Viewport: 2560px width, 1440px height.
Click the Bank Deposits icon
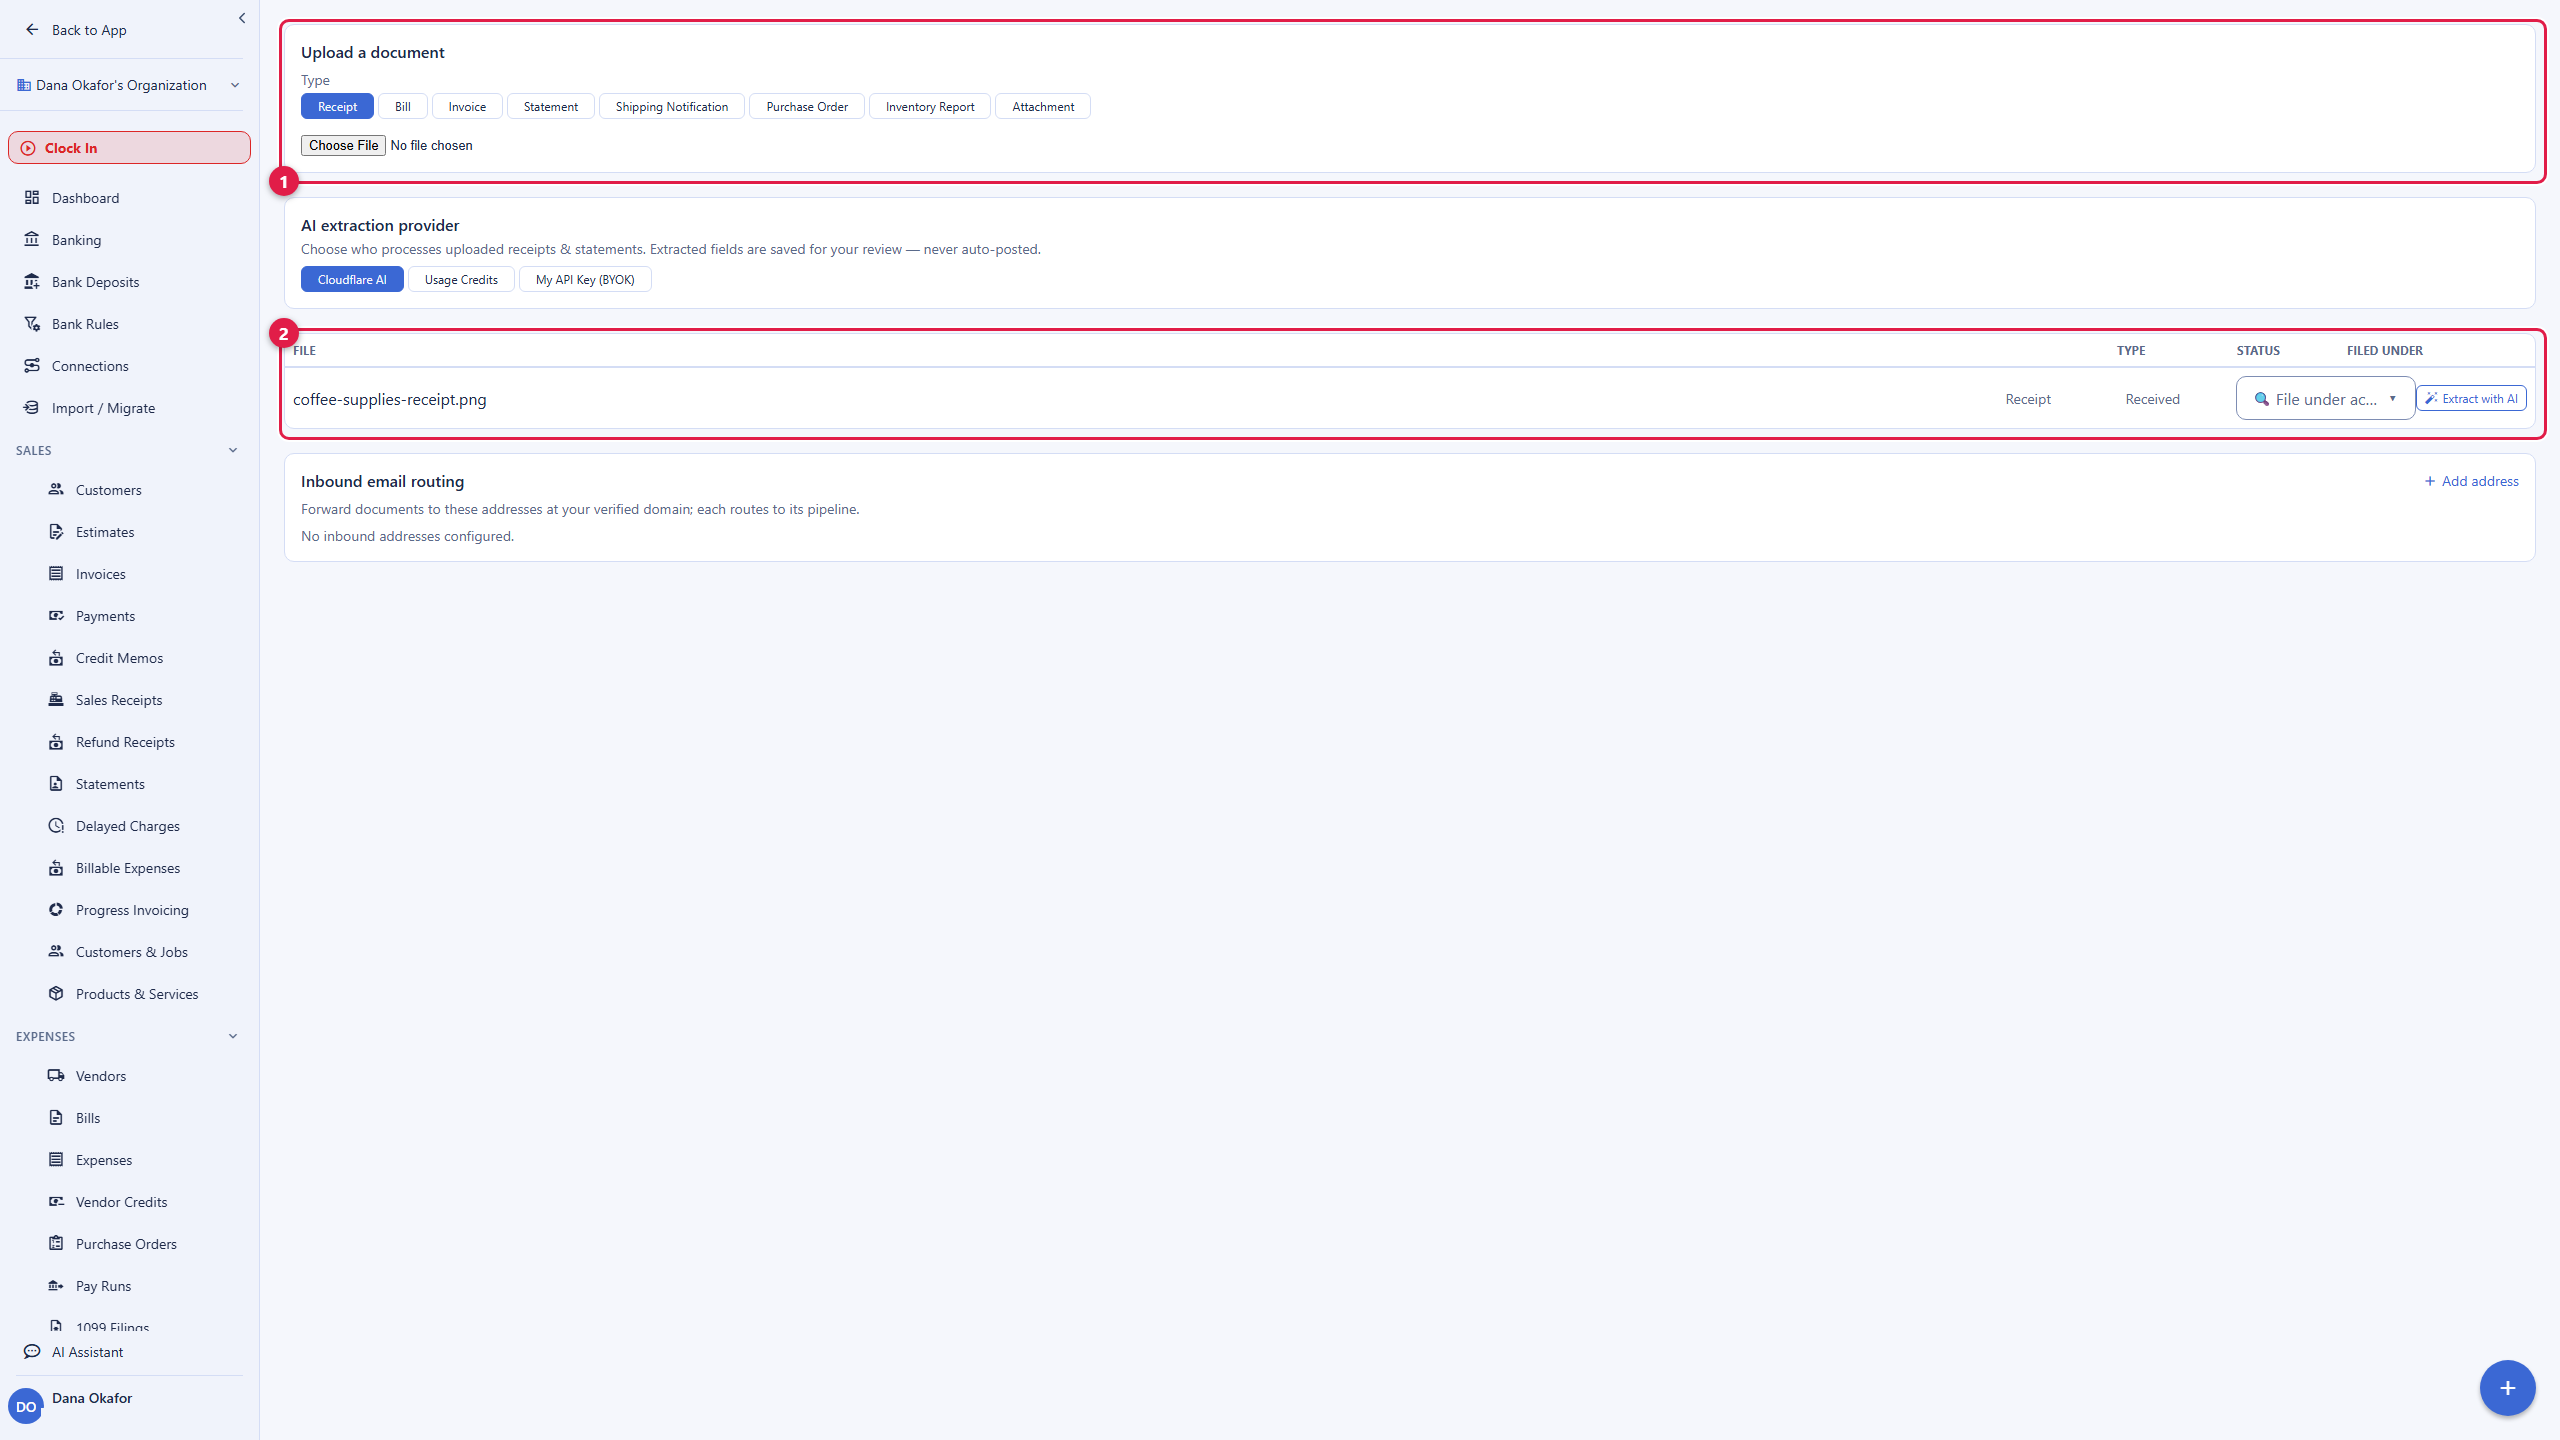click(32, 282)
